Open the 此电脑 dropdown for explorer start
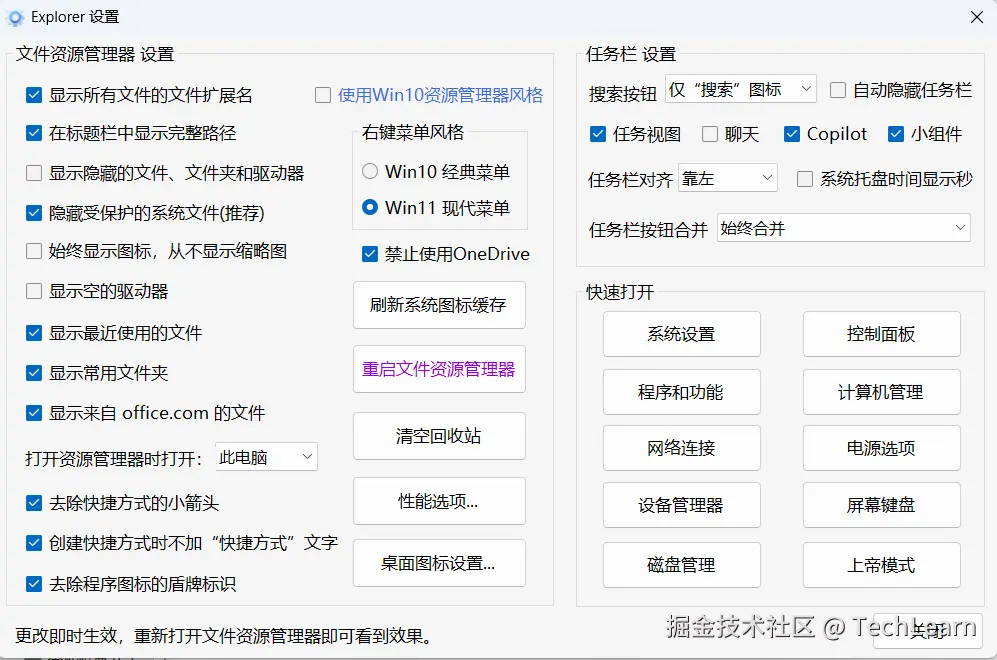Viewport: 997px width, 660px height. point(266,457)
